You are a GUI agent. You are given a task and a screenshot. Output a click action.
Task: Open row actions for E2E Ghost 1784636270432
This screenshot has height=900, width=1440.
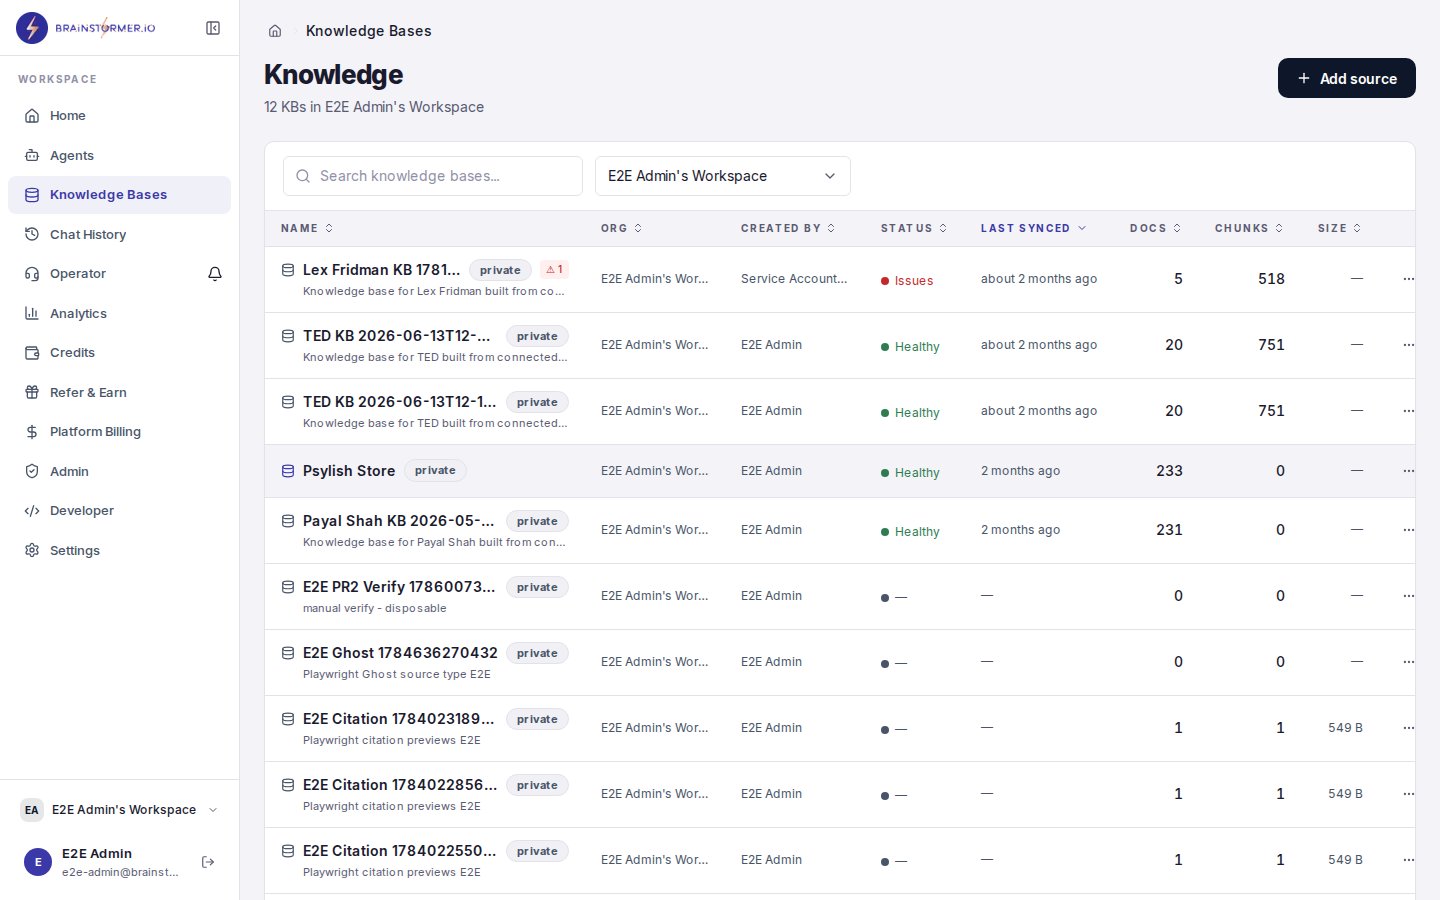tap(1408, 662)
